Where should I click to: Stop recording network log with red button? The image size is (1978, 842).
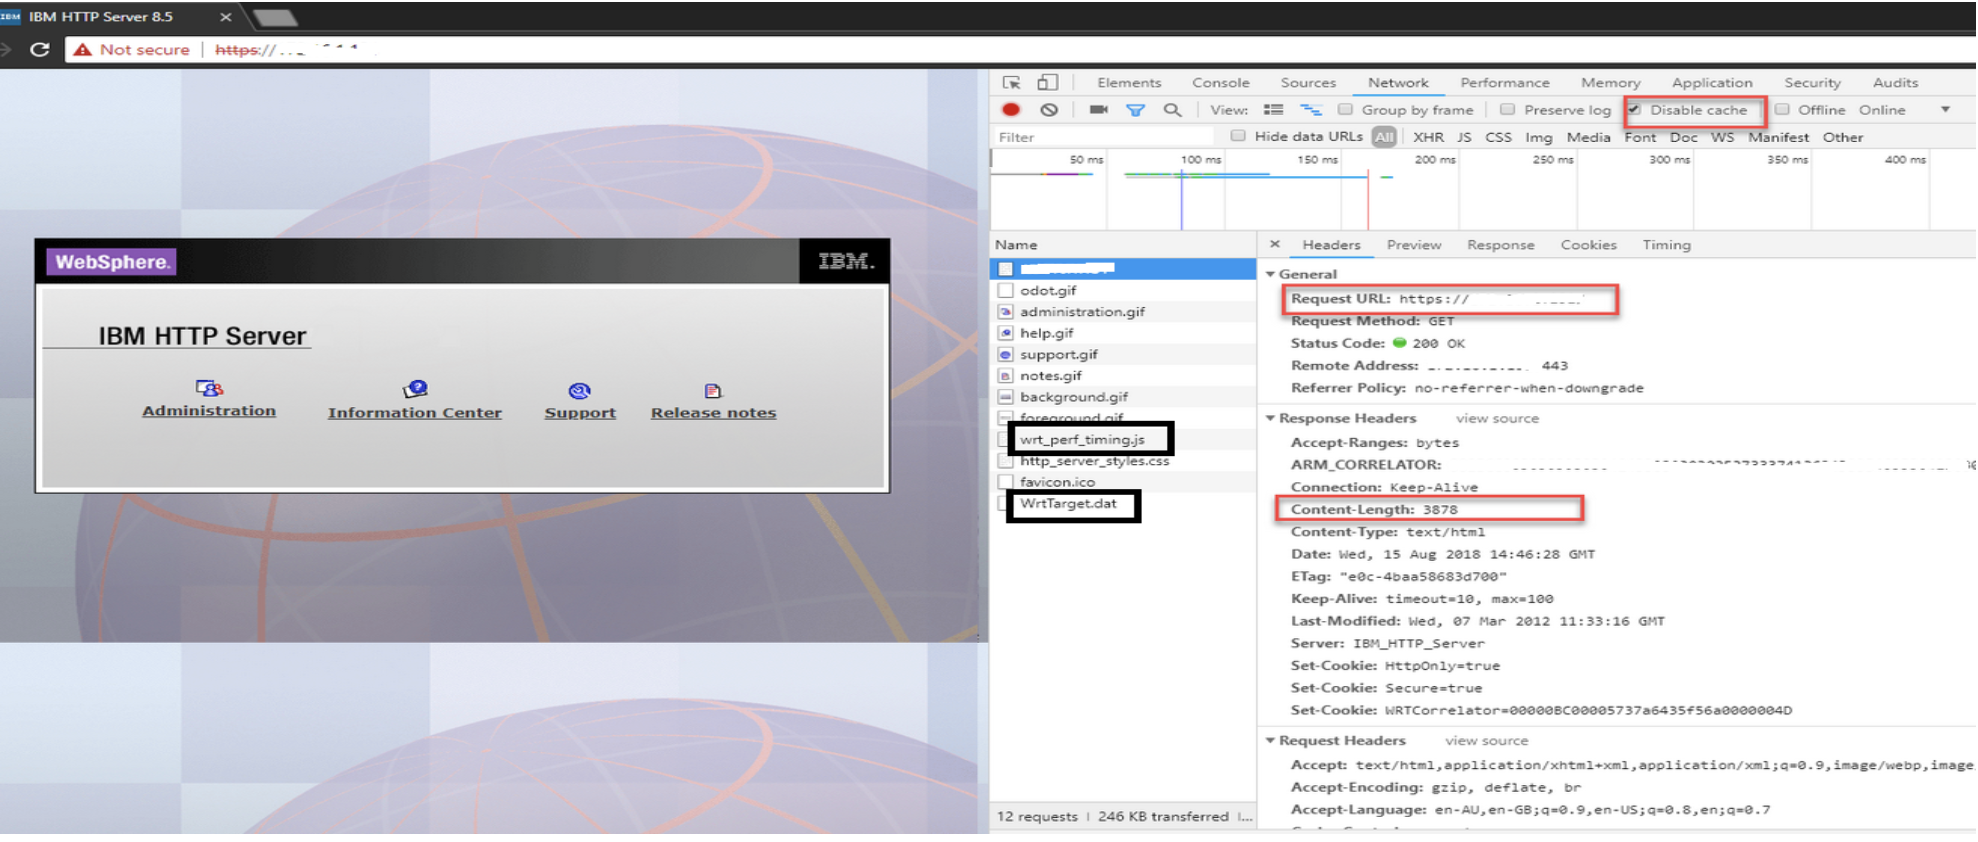tap(1011, 109)
